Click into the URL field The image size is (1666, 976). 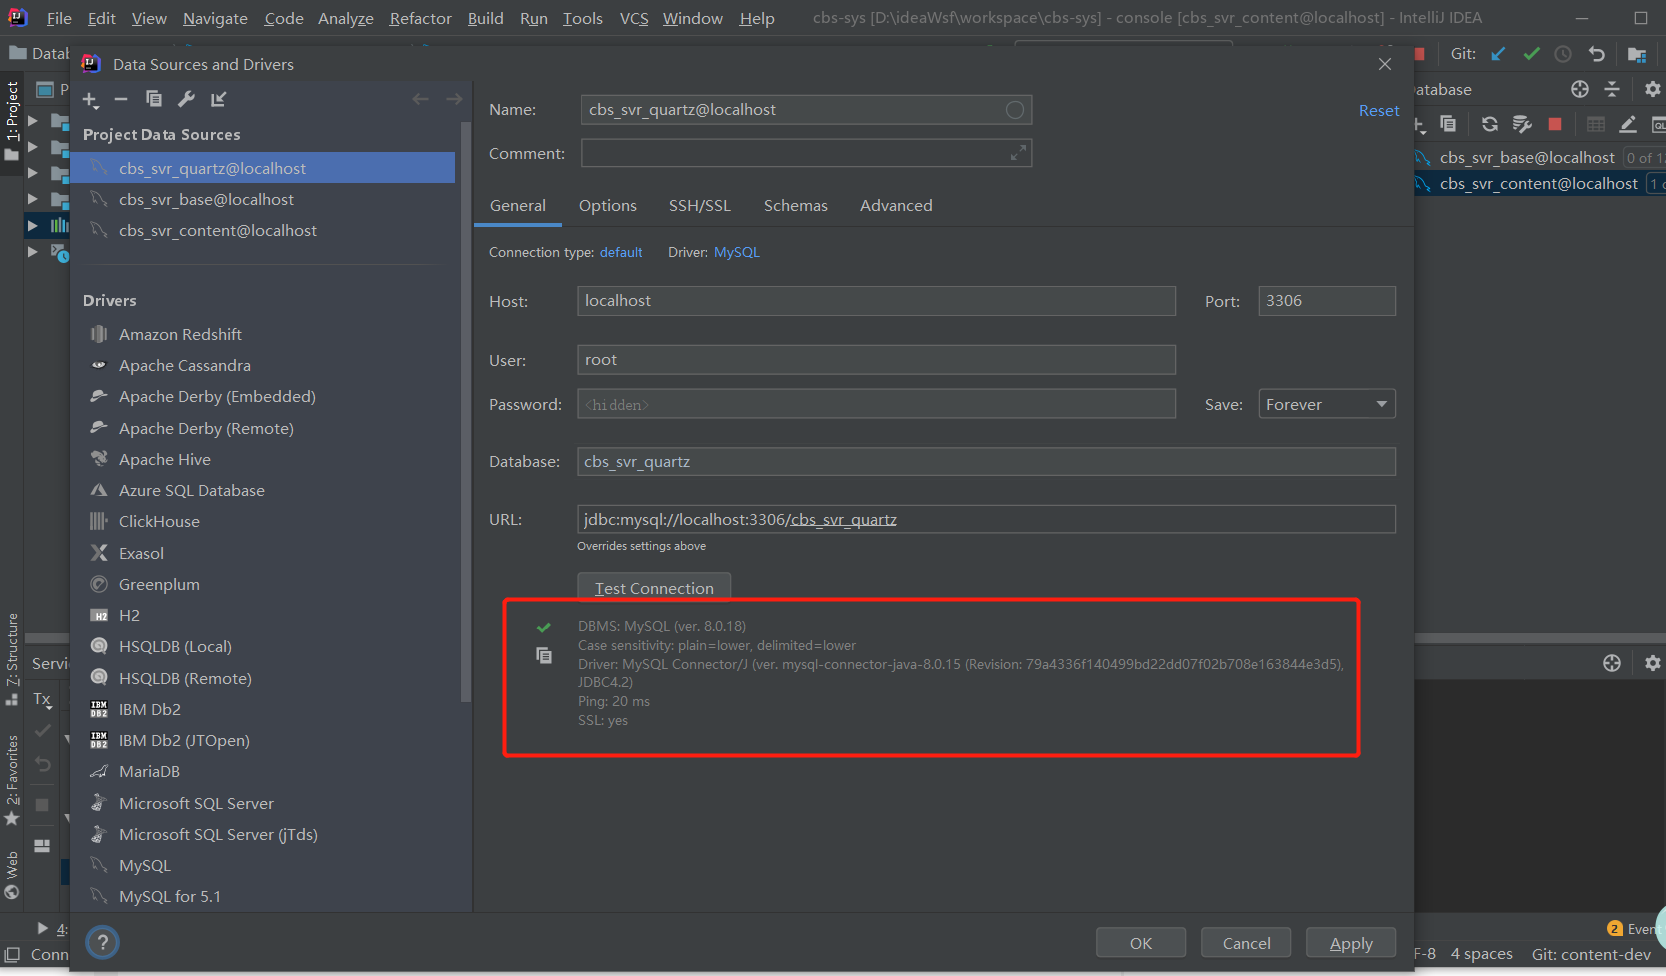point(986,519)
